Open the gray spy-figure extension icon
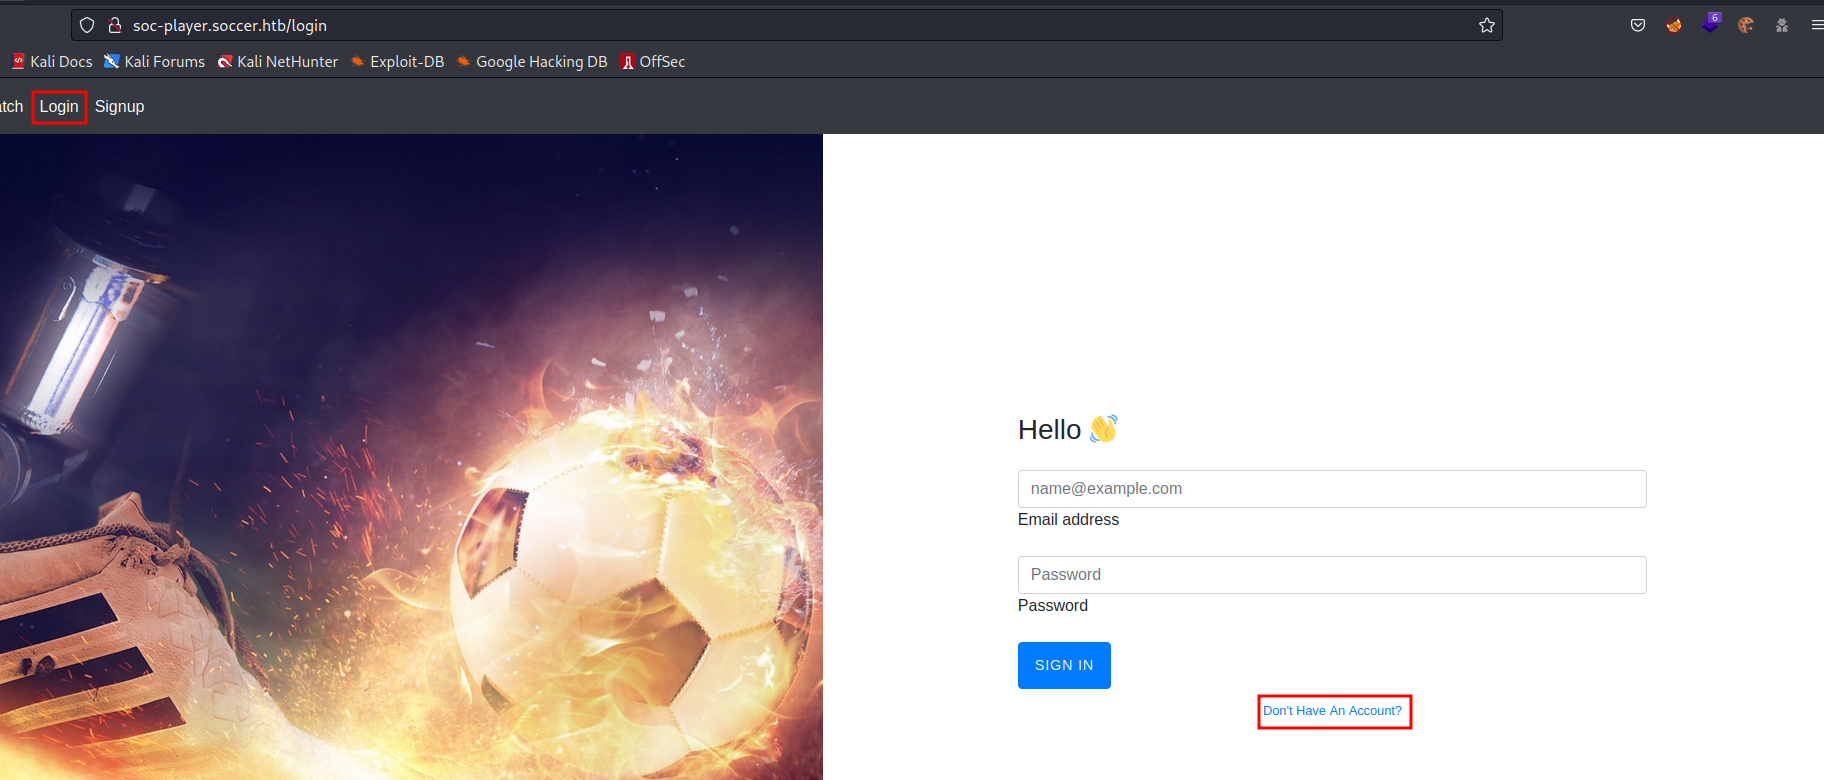 (x=1782, y=25)
